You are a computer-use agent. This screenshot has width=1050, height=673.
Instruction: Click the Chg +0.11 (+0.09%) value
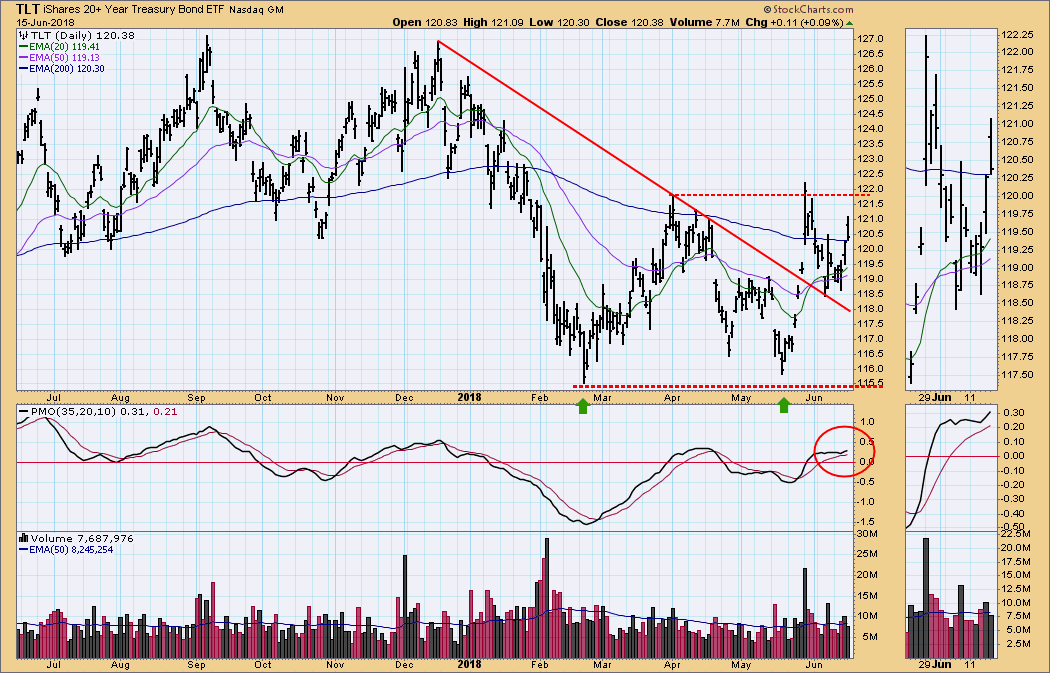coord(794,22)
